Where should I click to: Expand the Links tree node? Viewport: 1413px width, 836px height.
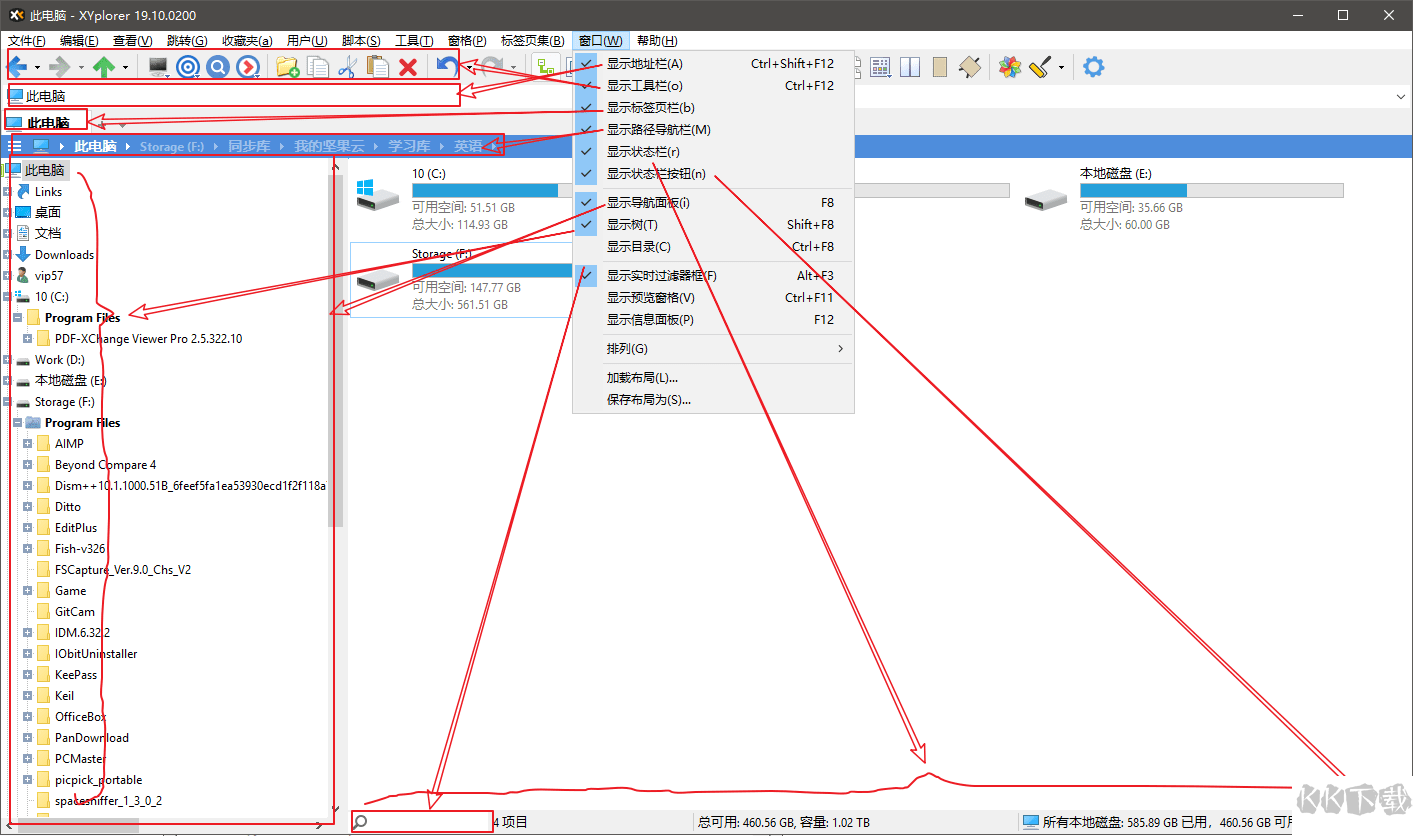coord(7,191)
